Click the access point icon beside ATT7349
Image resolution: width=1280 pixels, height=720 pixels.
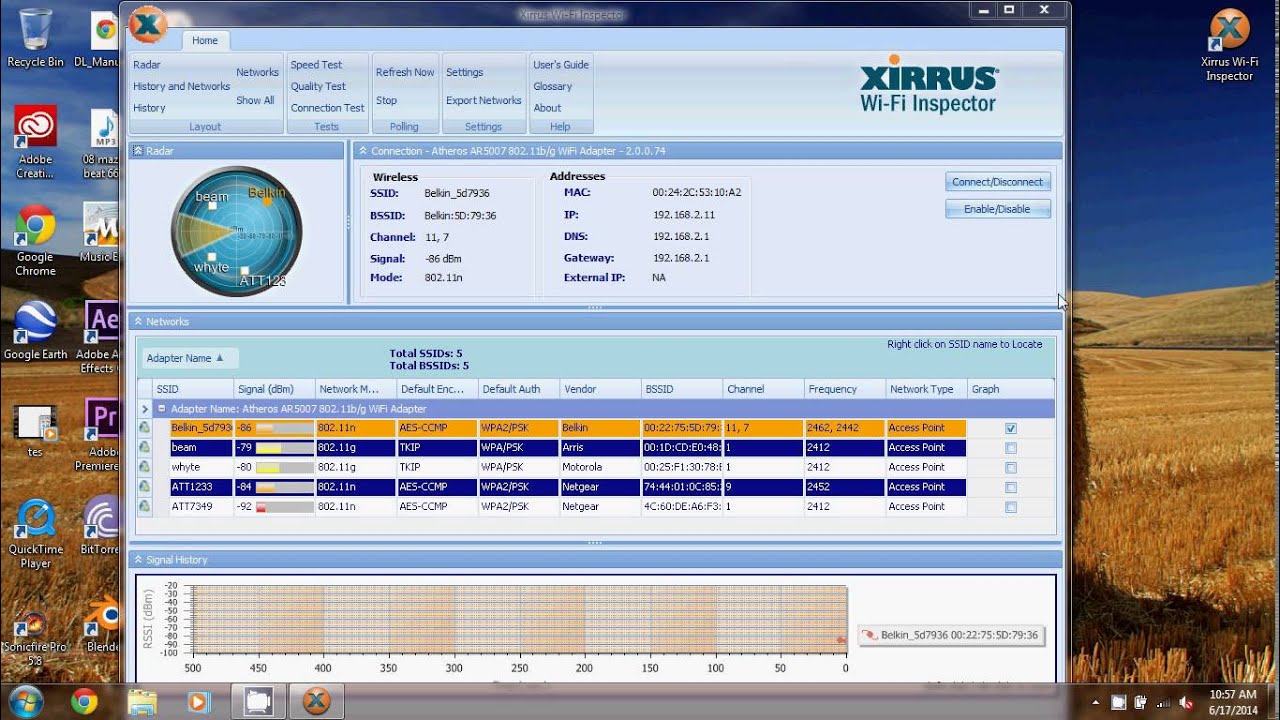[145, 507]
